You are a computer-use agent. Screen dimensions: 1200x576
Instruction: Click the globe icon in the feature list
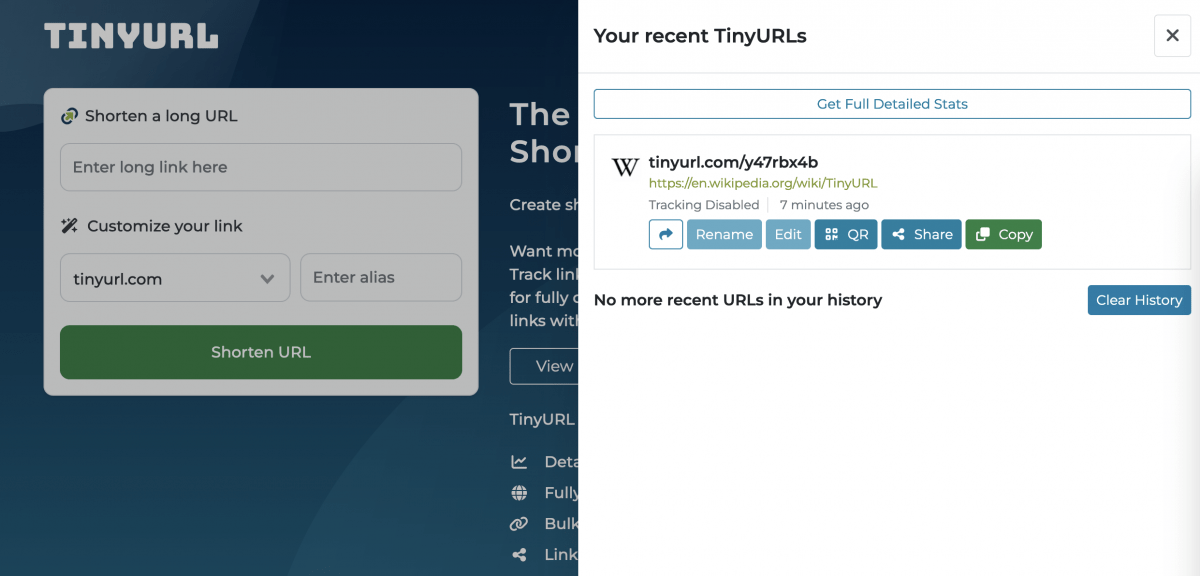click(519, 493)
